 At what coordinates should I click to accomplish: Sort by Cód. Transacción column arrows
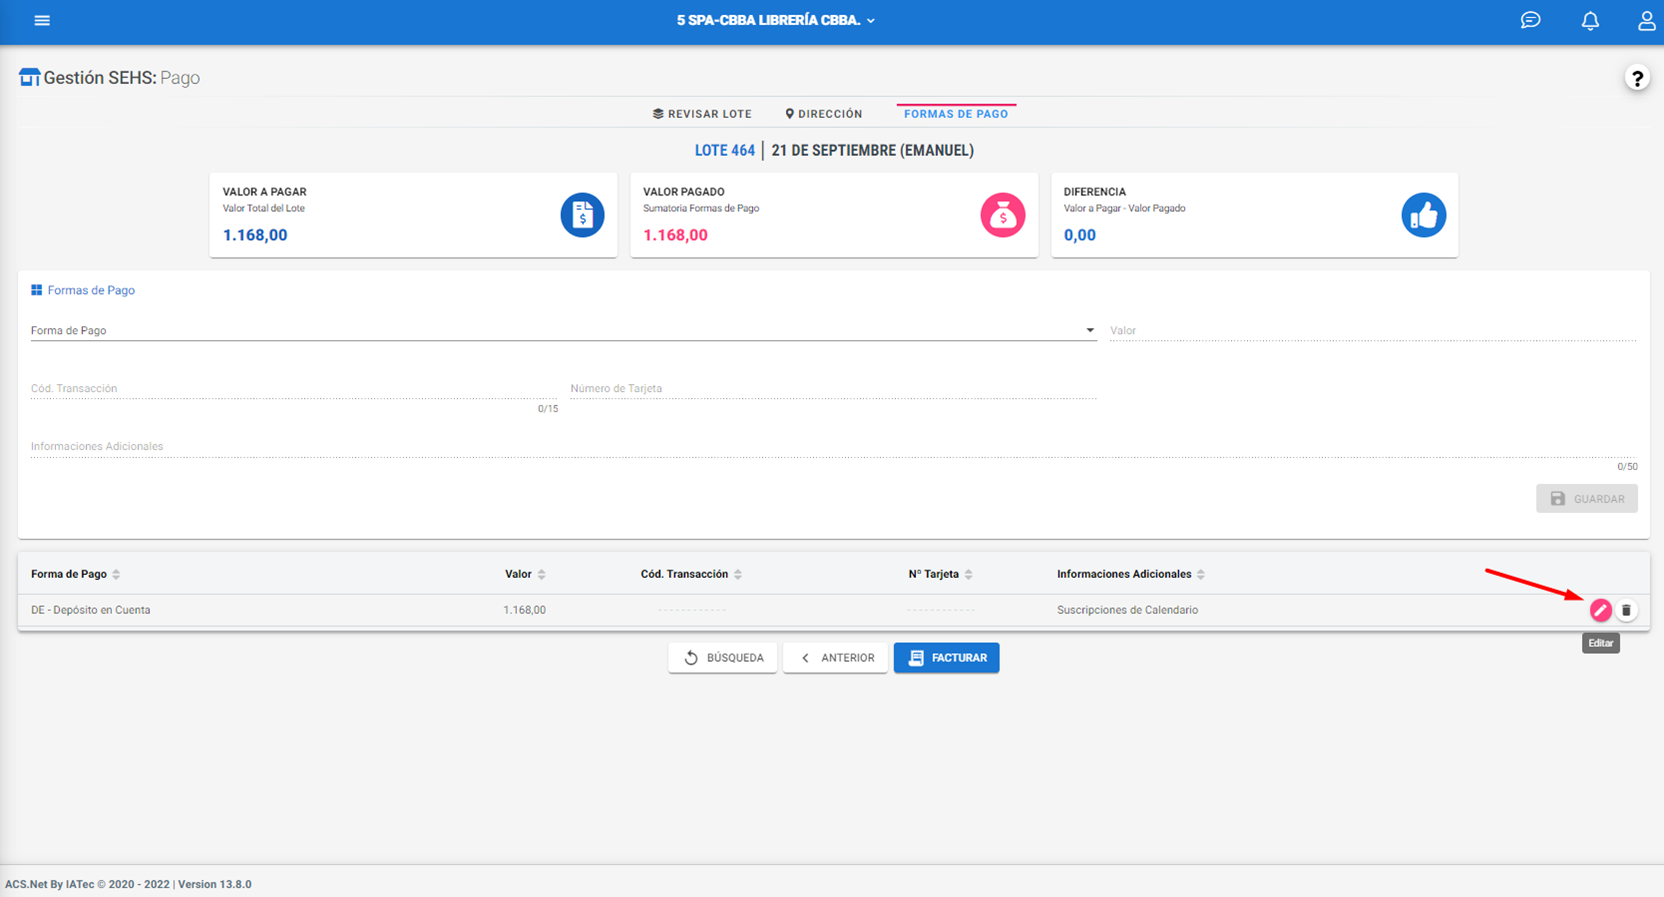[x=738, y=574]
